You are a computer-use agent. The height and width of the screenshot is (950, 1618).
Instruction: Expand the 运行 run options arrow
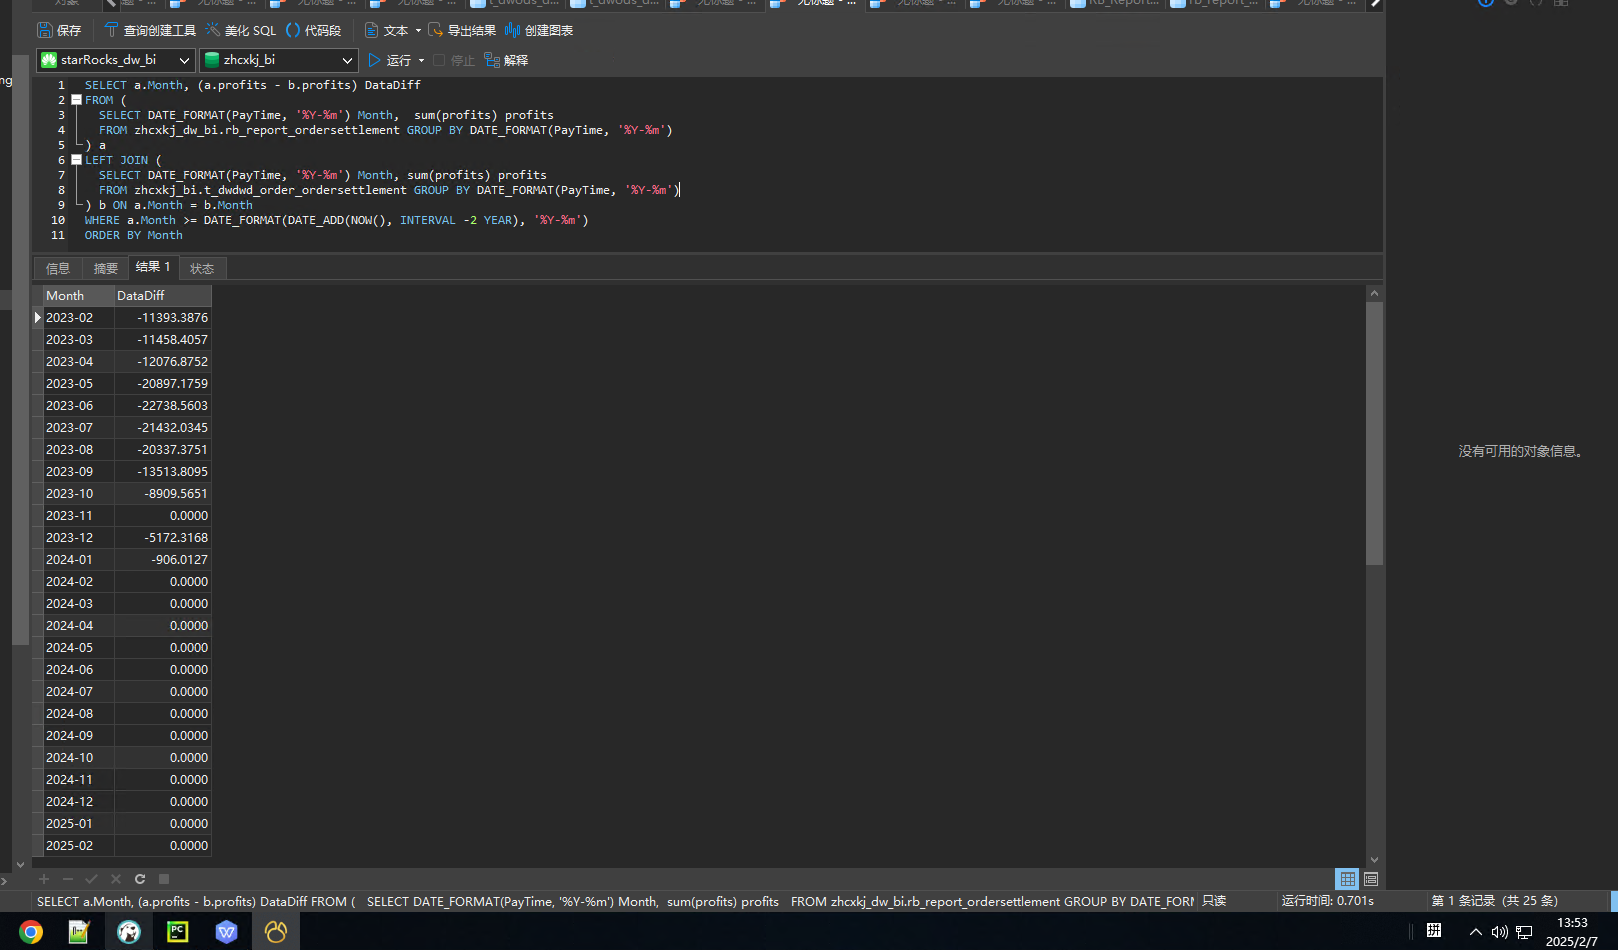[x=421, y=60]
